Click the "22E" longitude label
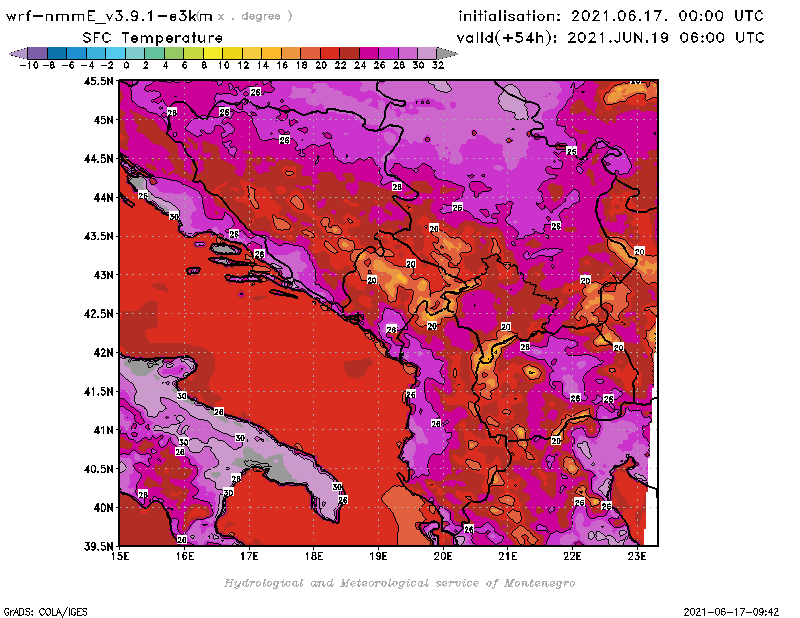This screenshot has height=618, width=800. (x=572, y=556)
